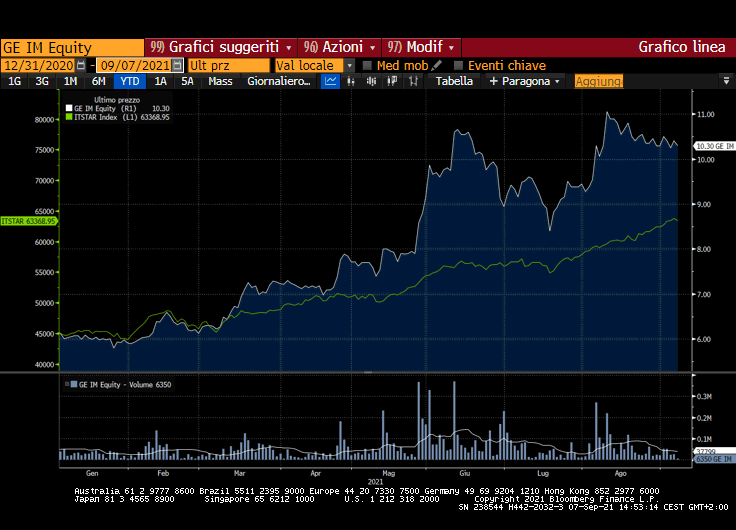This screenshot has width=736, height=530.
Task: Switch to the bar chart style icon
Action: pos(351,81)
